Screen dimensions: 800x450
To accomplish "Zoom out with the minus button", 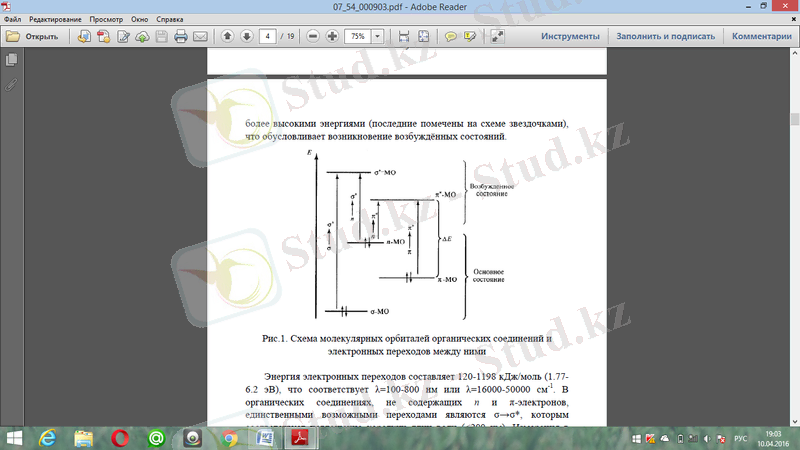I will (x=313, y=37).
